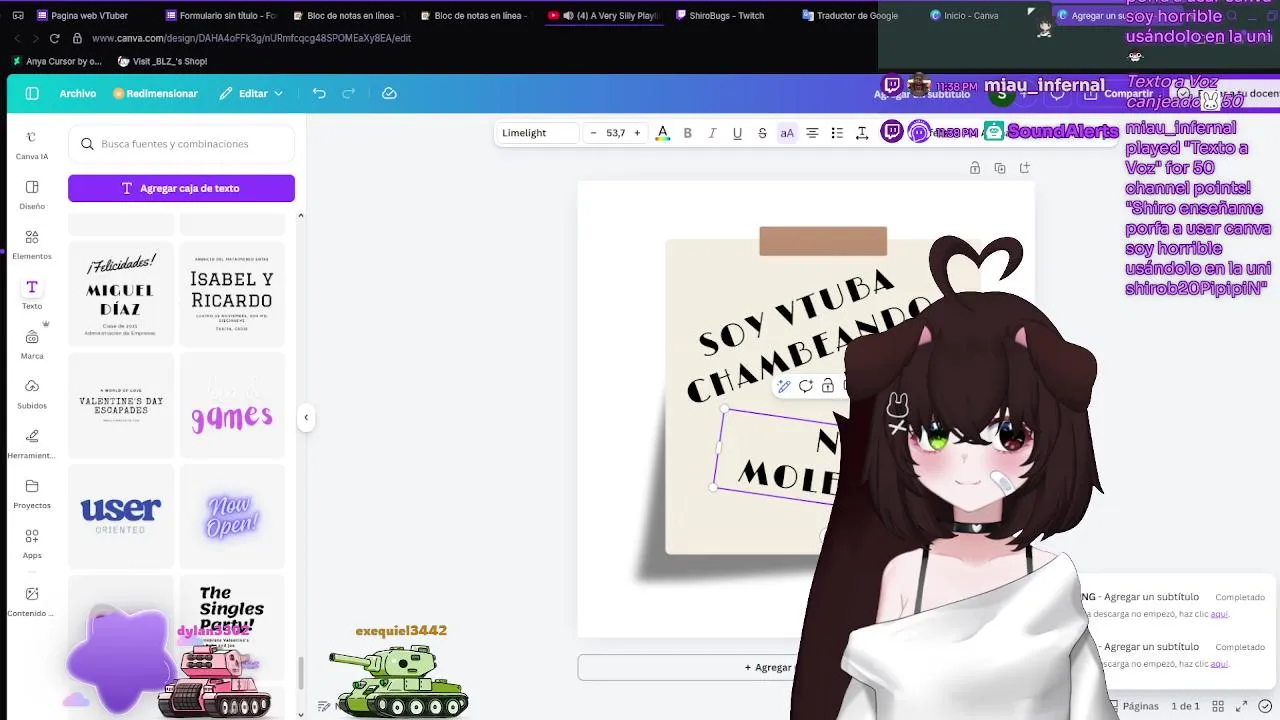Collapse the side panel with the arrow
Image resolution: width=1280 pixels, height=720 pixels.
point(306,417)
